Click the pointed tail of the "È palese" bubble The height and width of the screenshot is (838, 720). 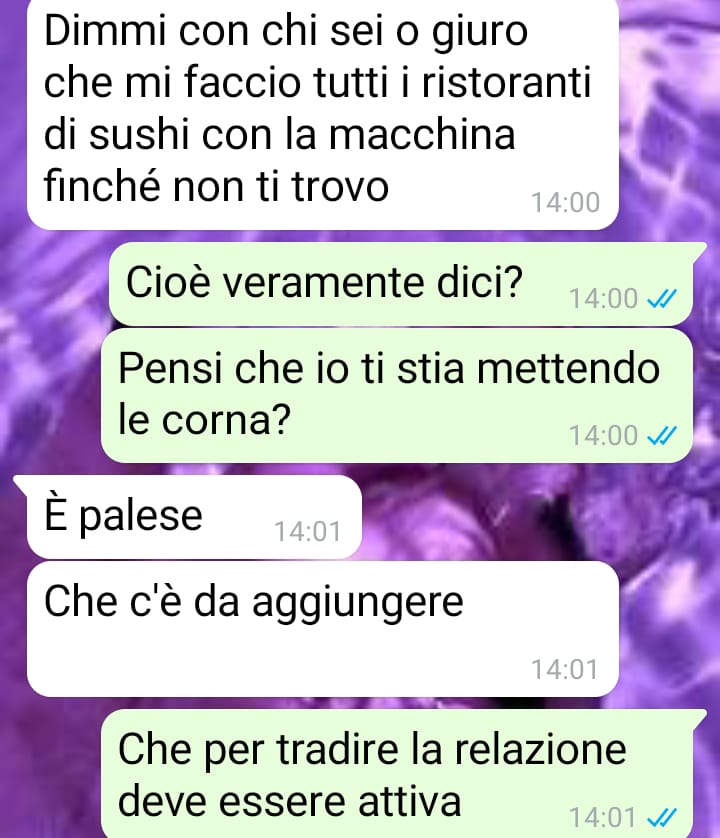(20, 483)
